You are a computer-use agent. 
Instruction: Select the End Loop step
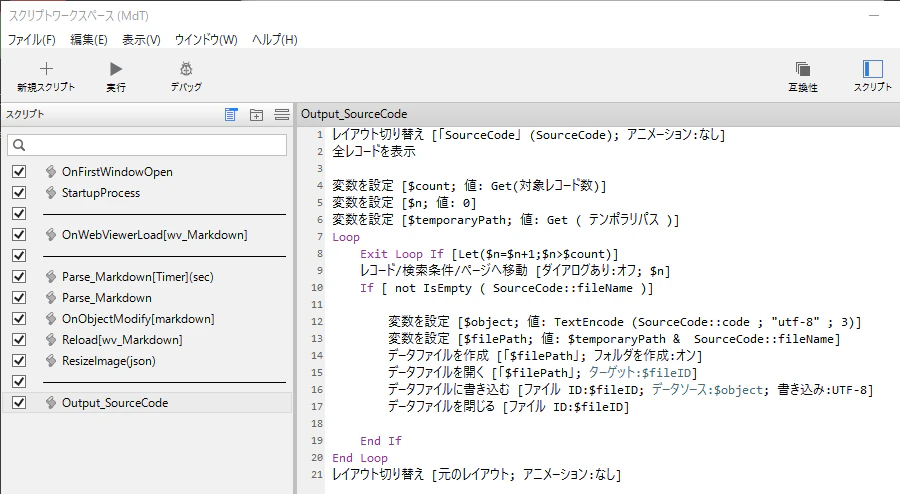click(x=360, y=458)
